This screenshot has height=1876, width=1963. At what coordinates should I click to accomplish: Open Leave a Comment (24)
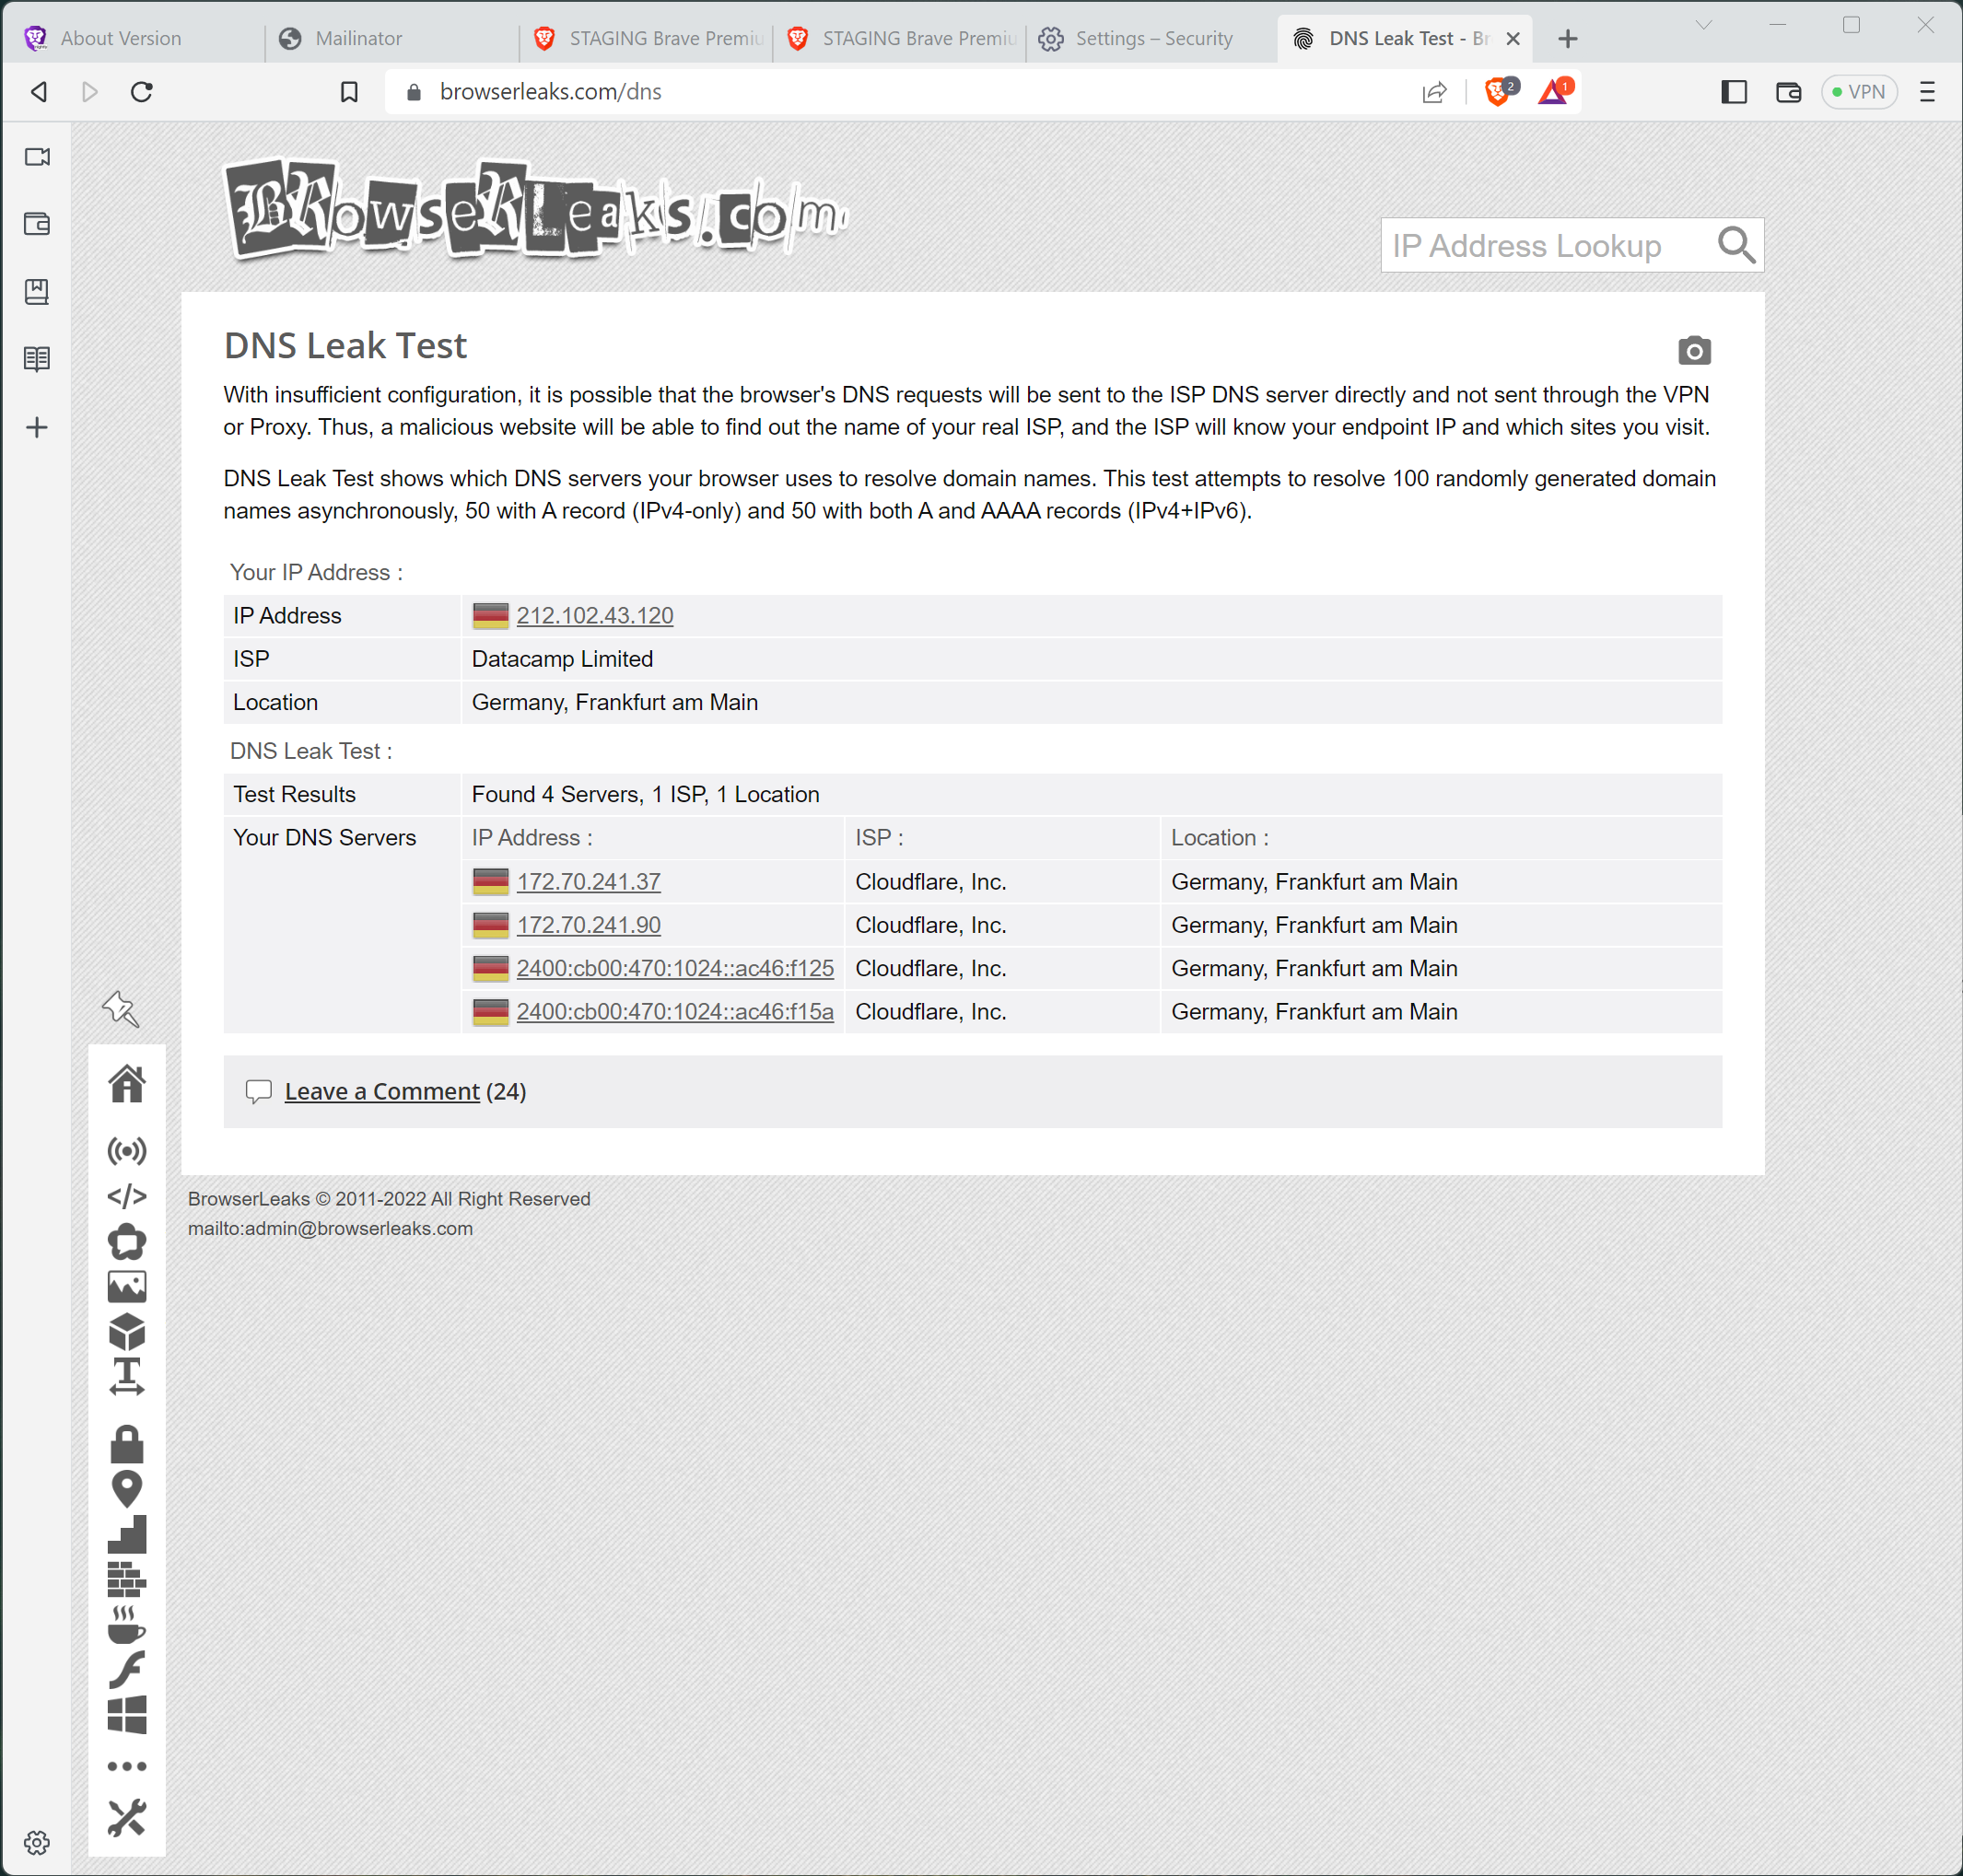pyautogui.click(x=381, y=1091)
